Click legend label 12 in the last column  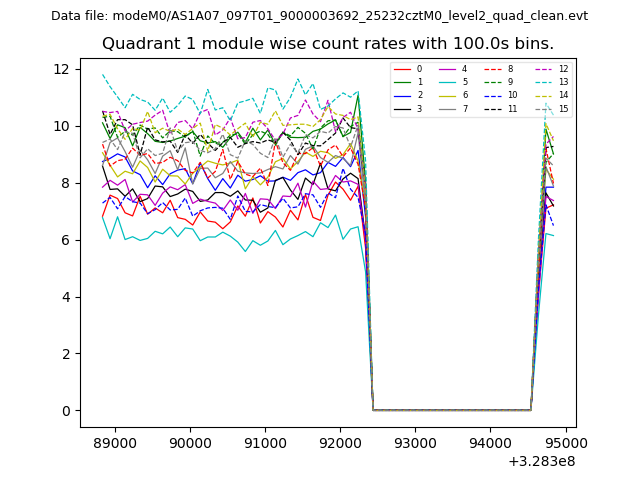point(563,69)
